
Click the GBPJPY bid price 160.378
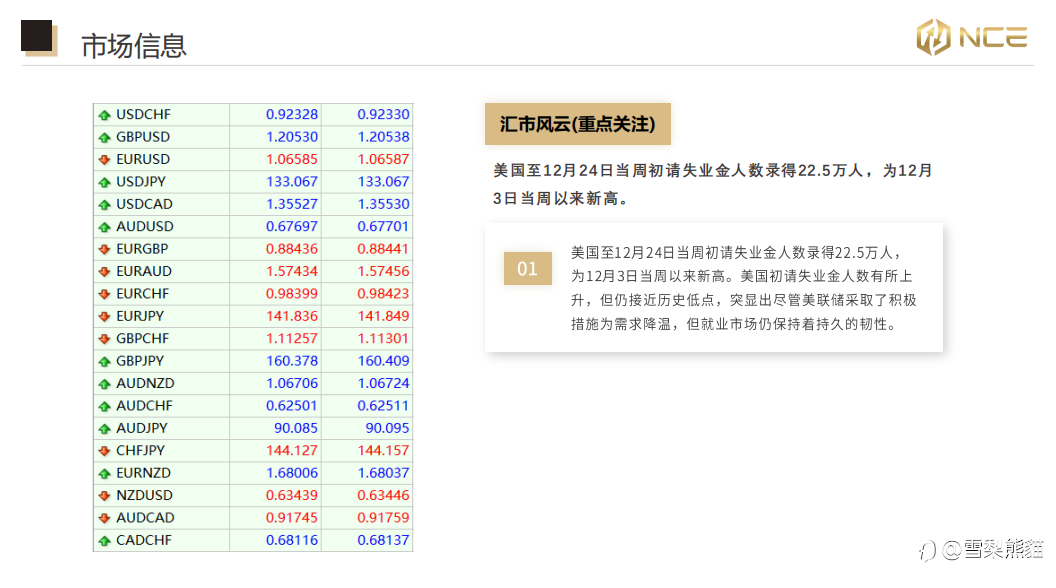pyautogui.click(x=292, y=360)
